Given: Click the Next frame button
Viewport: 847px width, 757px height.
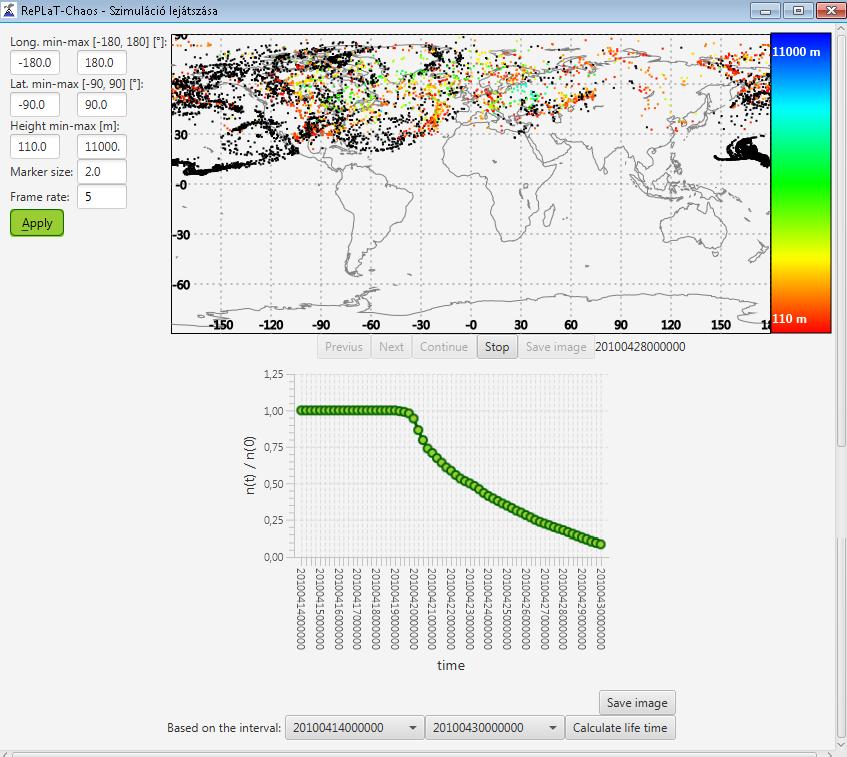Looking at the screenshot, I should [391, 347].
